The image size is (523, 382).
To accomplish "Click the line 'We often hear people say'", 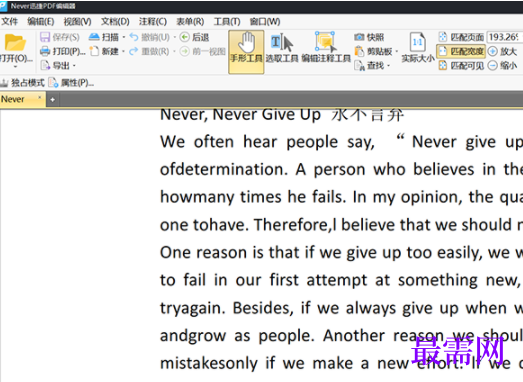I will [267, 142].
